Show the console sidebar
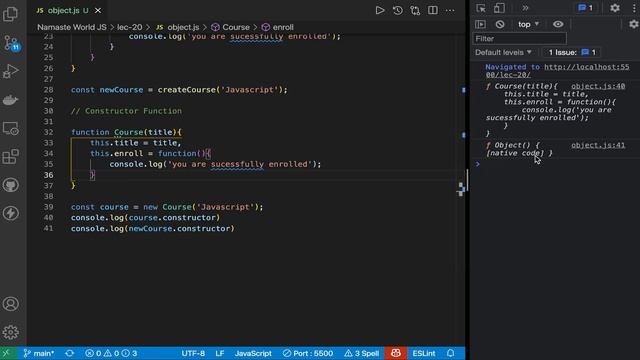The height and width of the screenshot is (360, 640). (480, 24)
